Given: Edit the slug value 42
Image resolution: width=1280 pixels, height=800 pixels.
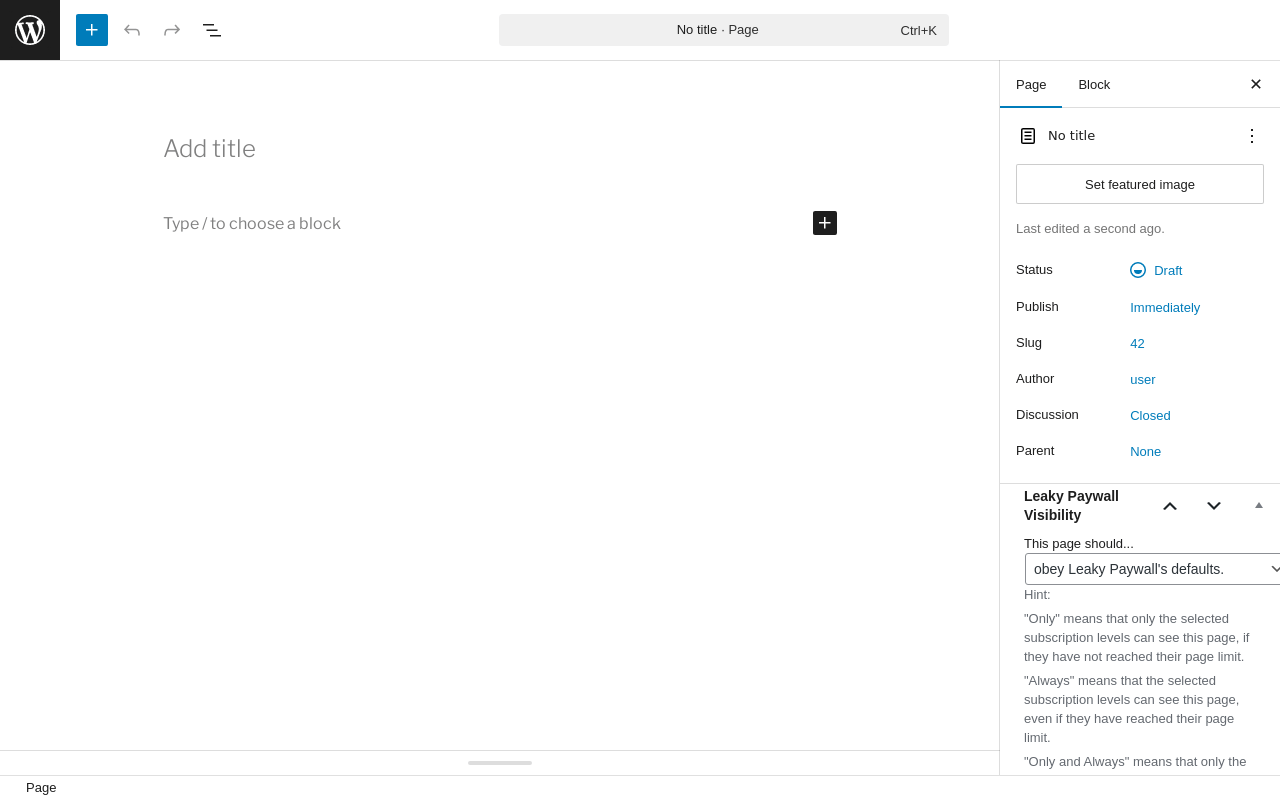Looking at the screenshot, I should click(1137, 343).
